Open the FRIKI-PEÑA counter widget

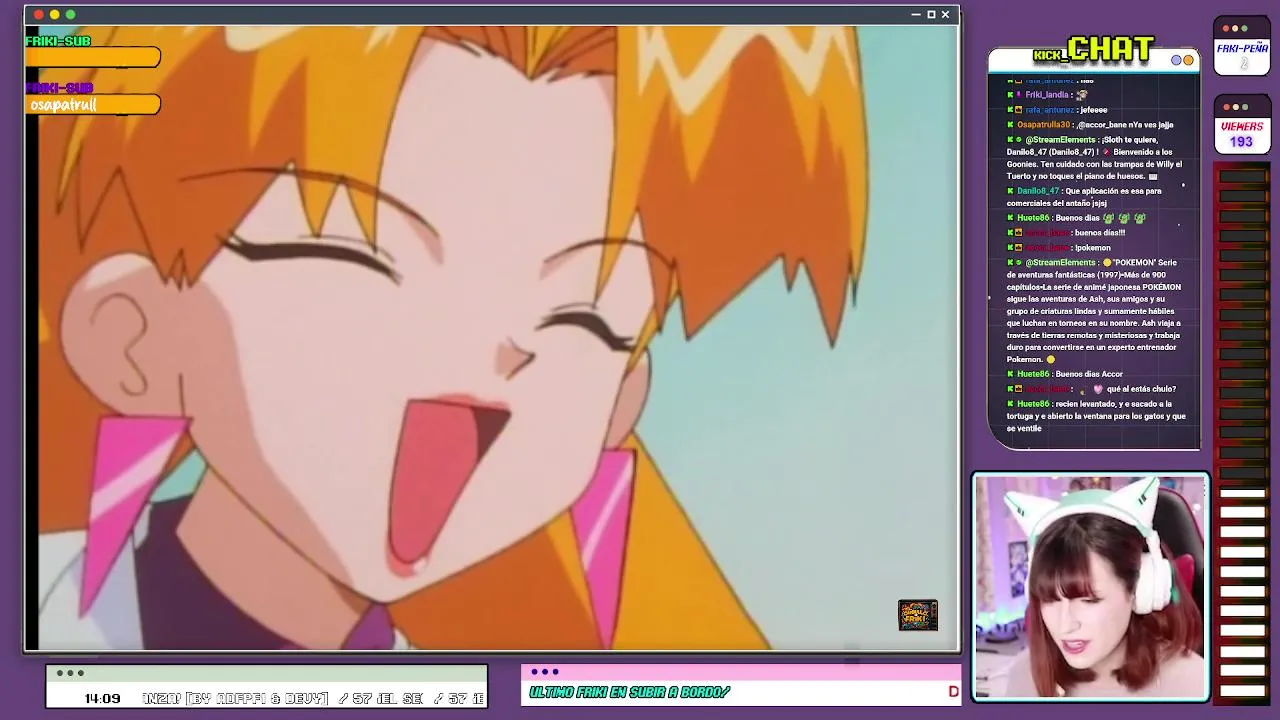[1242, 46]
